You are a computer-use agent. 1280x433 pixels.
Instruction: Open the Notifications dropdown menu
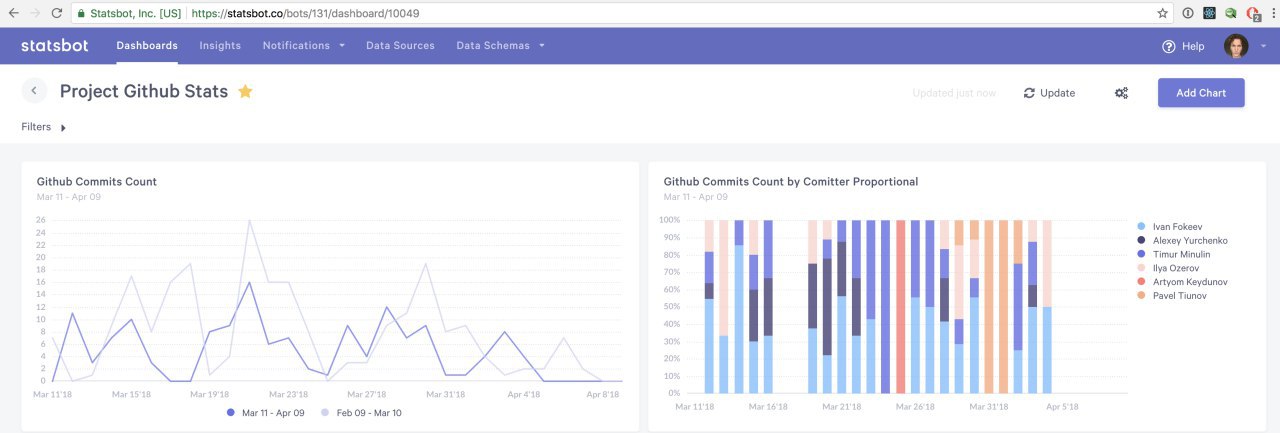coord(303,46)
